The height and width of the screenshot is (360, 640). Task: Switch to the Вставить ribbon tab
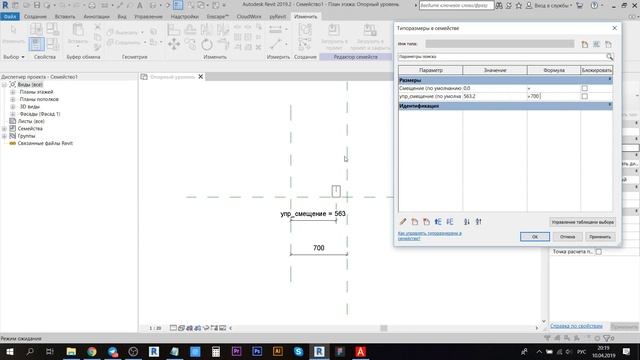(x=65, y=16)
